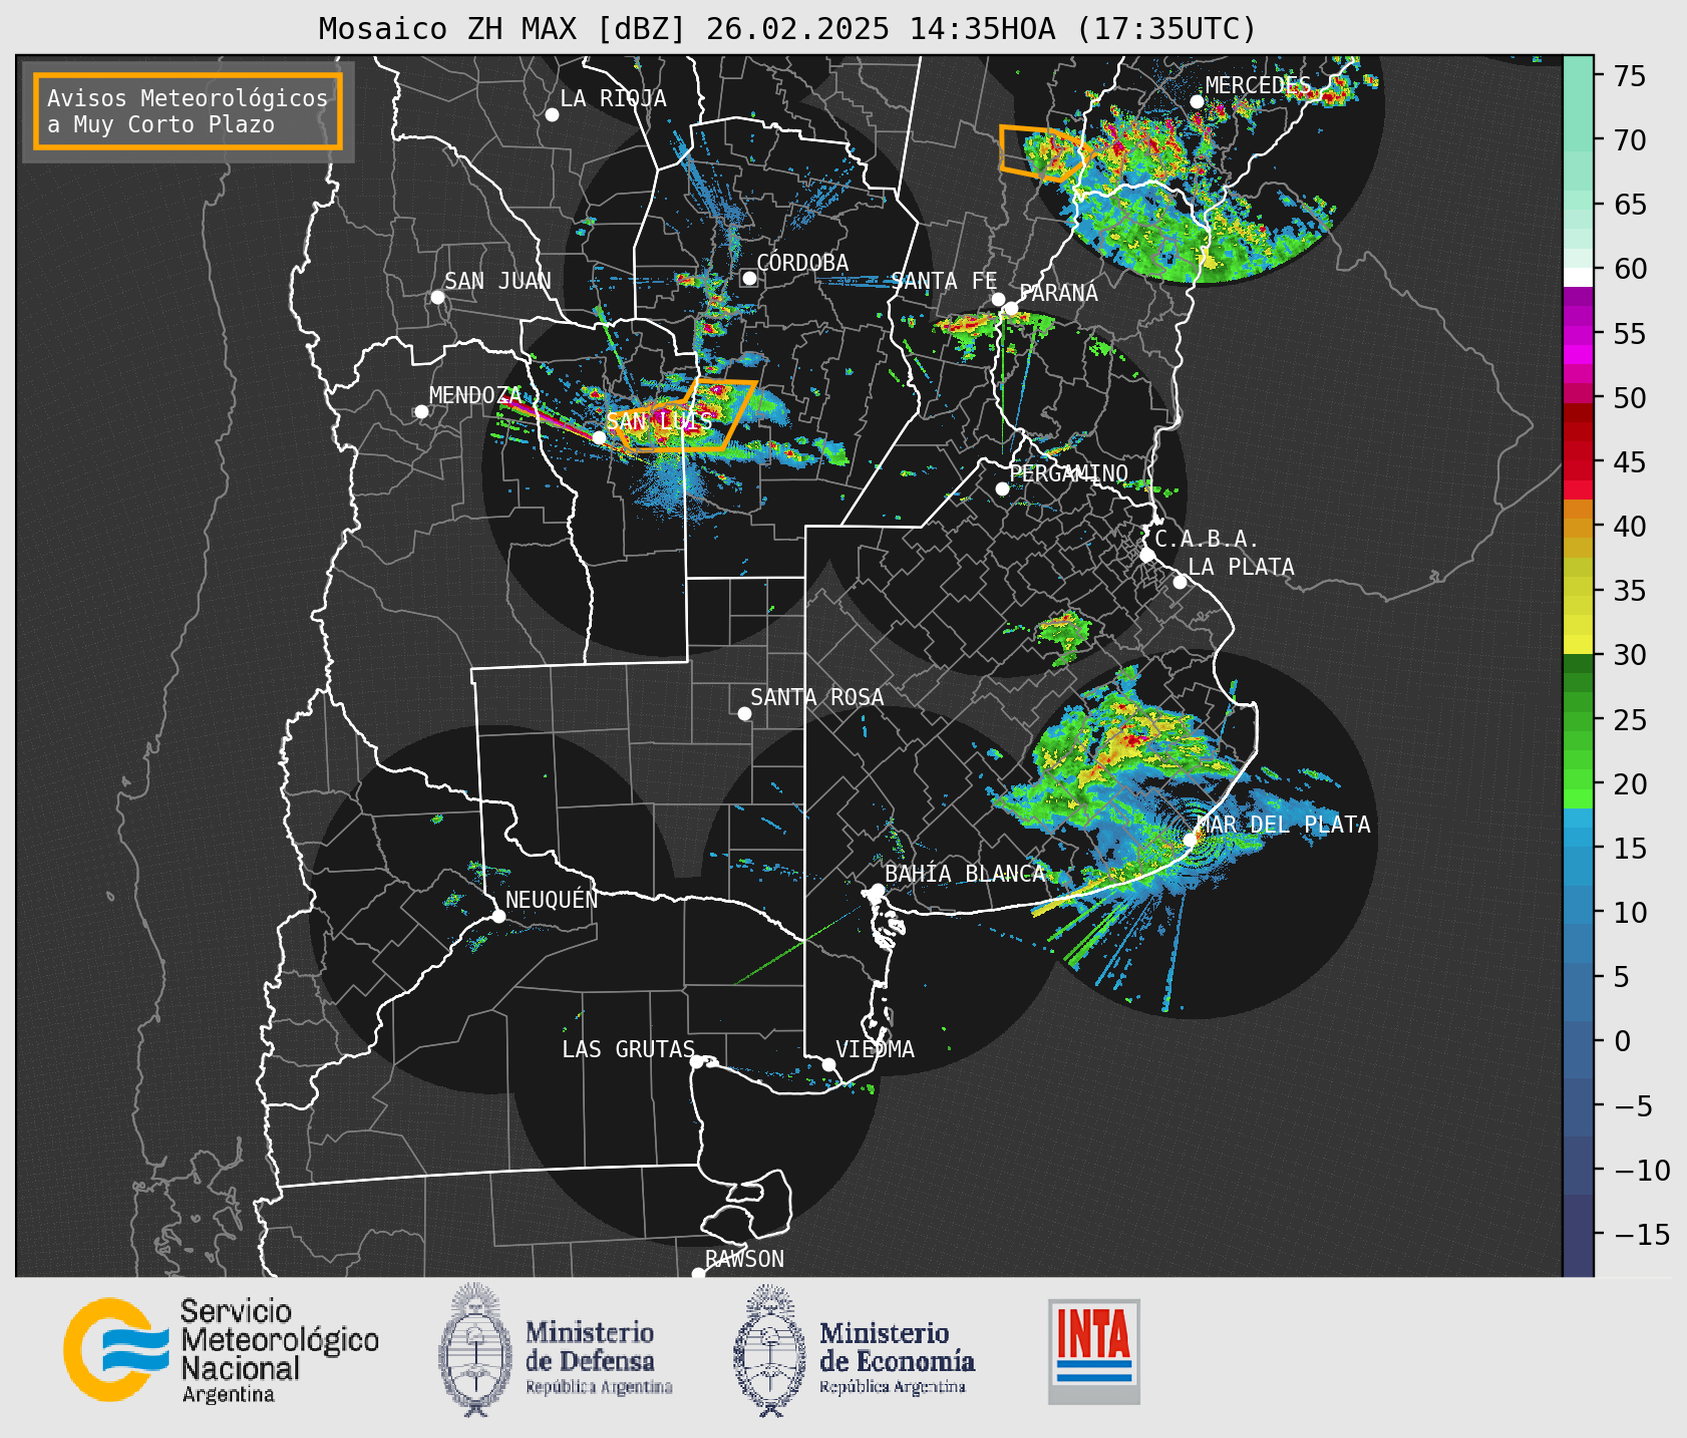Click the CÓRDOBA city marker dot
Image resolution: width=1687 pixels, height=1438 pixels.
[749, 278]
